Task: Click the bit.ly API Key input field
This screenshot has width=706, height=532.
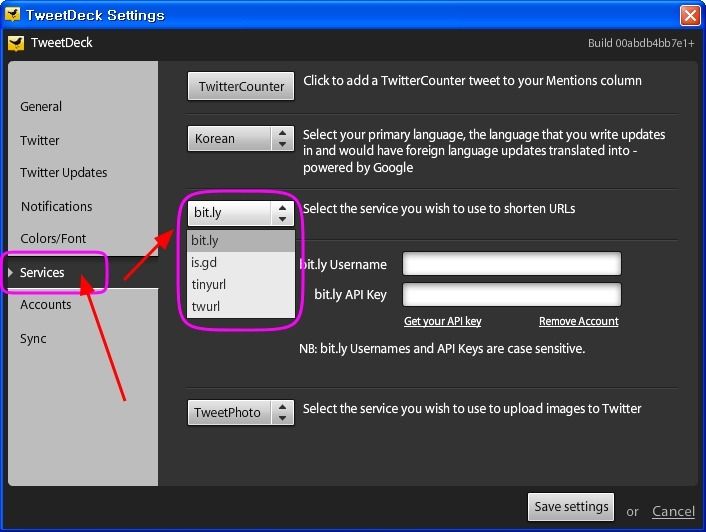Action: tap(512, 294)
